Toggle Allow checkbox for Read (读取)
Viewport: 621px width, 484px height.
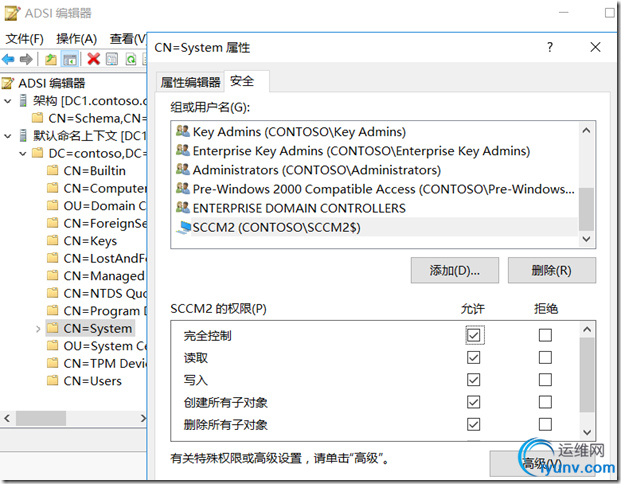[x=474, y=357]
